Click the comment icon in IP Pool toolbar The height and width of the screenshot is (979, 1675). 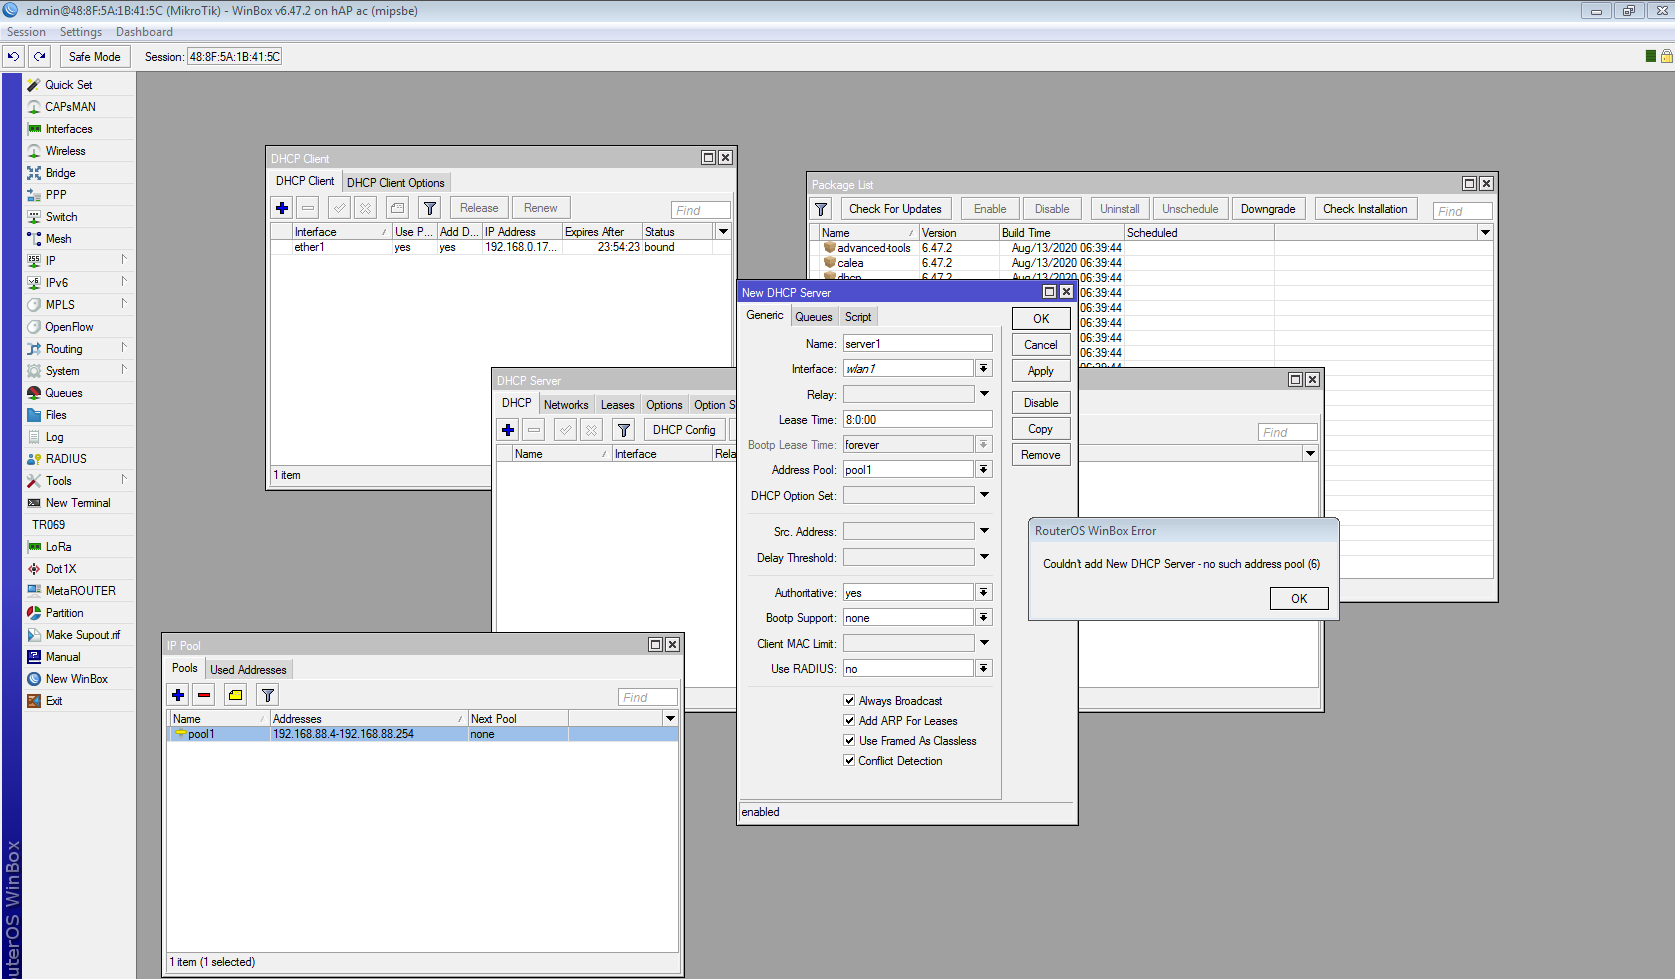pyautogui.click(x=235, y=695)
